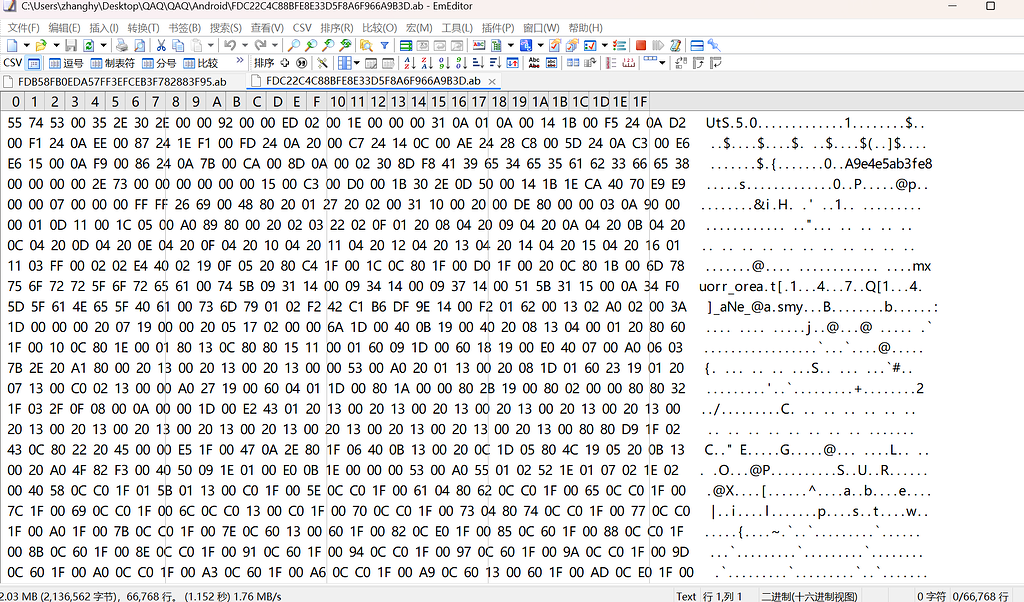The image size is (1024, 602).
Task: Click the Save icon in toolbar
Action: point(71,45)
